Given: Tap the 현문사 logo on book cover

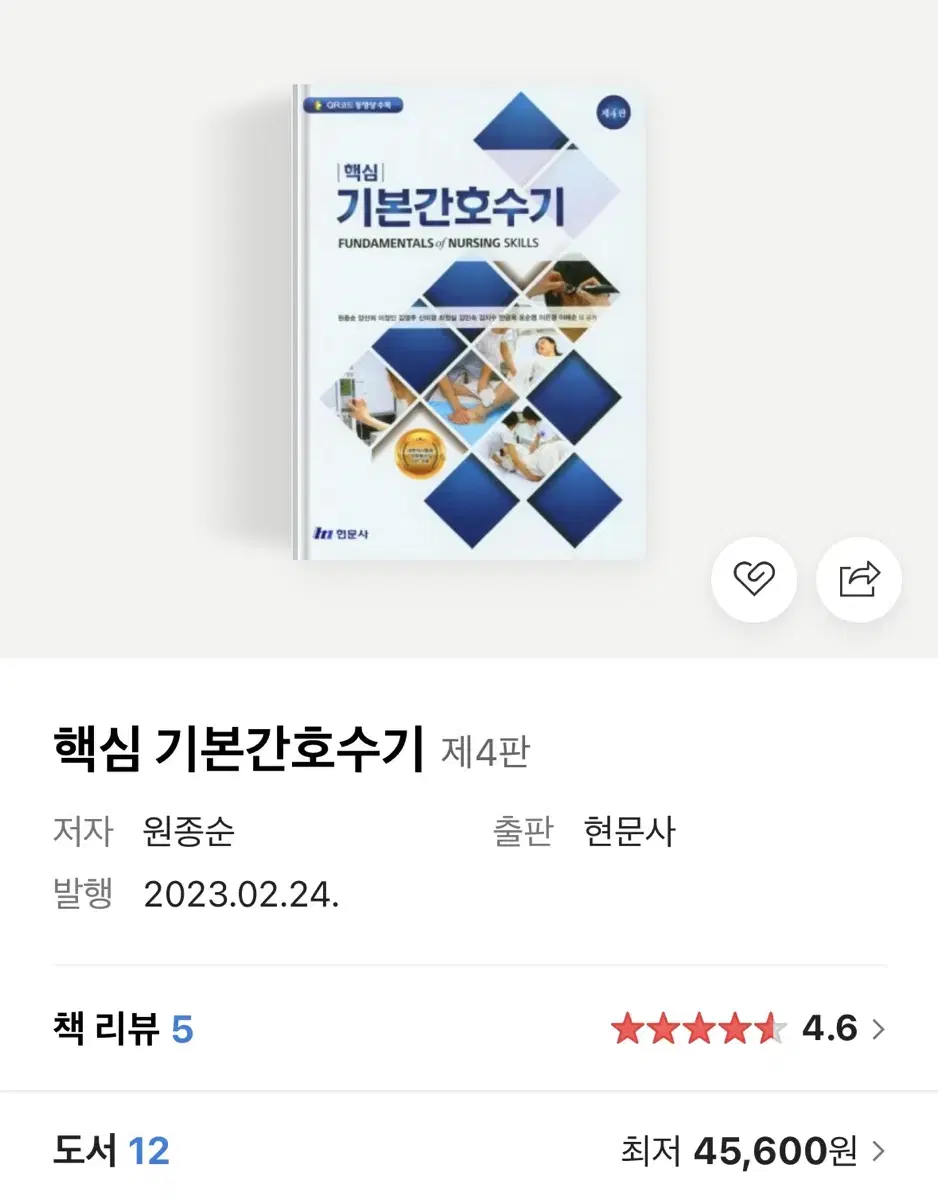Looking at the screenshot, I should (343, 535).
